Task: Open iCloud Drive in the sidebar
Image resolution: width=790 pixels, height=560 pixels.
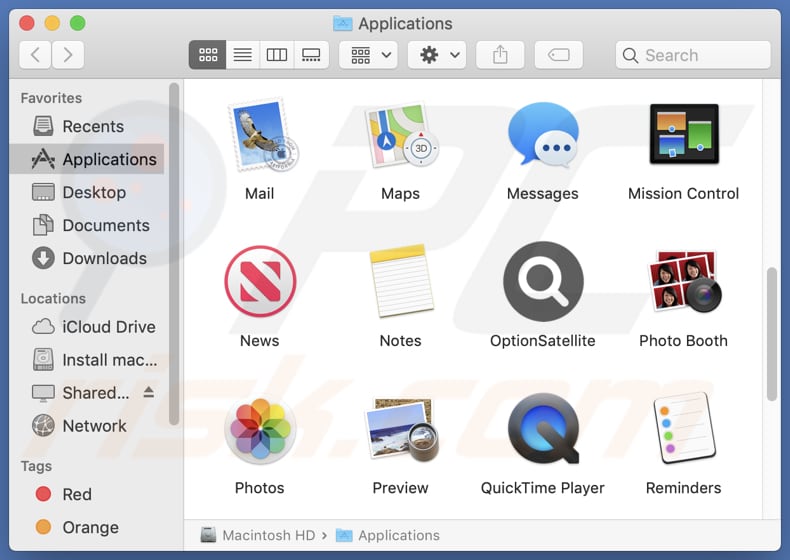Action: point(87,327)
